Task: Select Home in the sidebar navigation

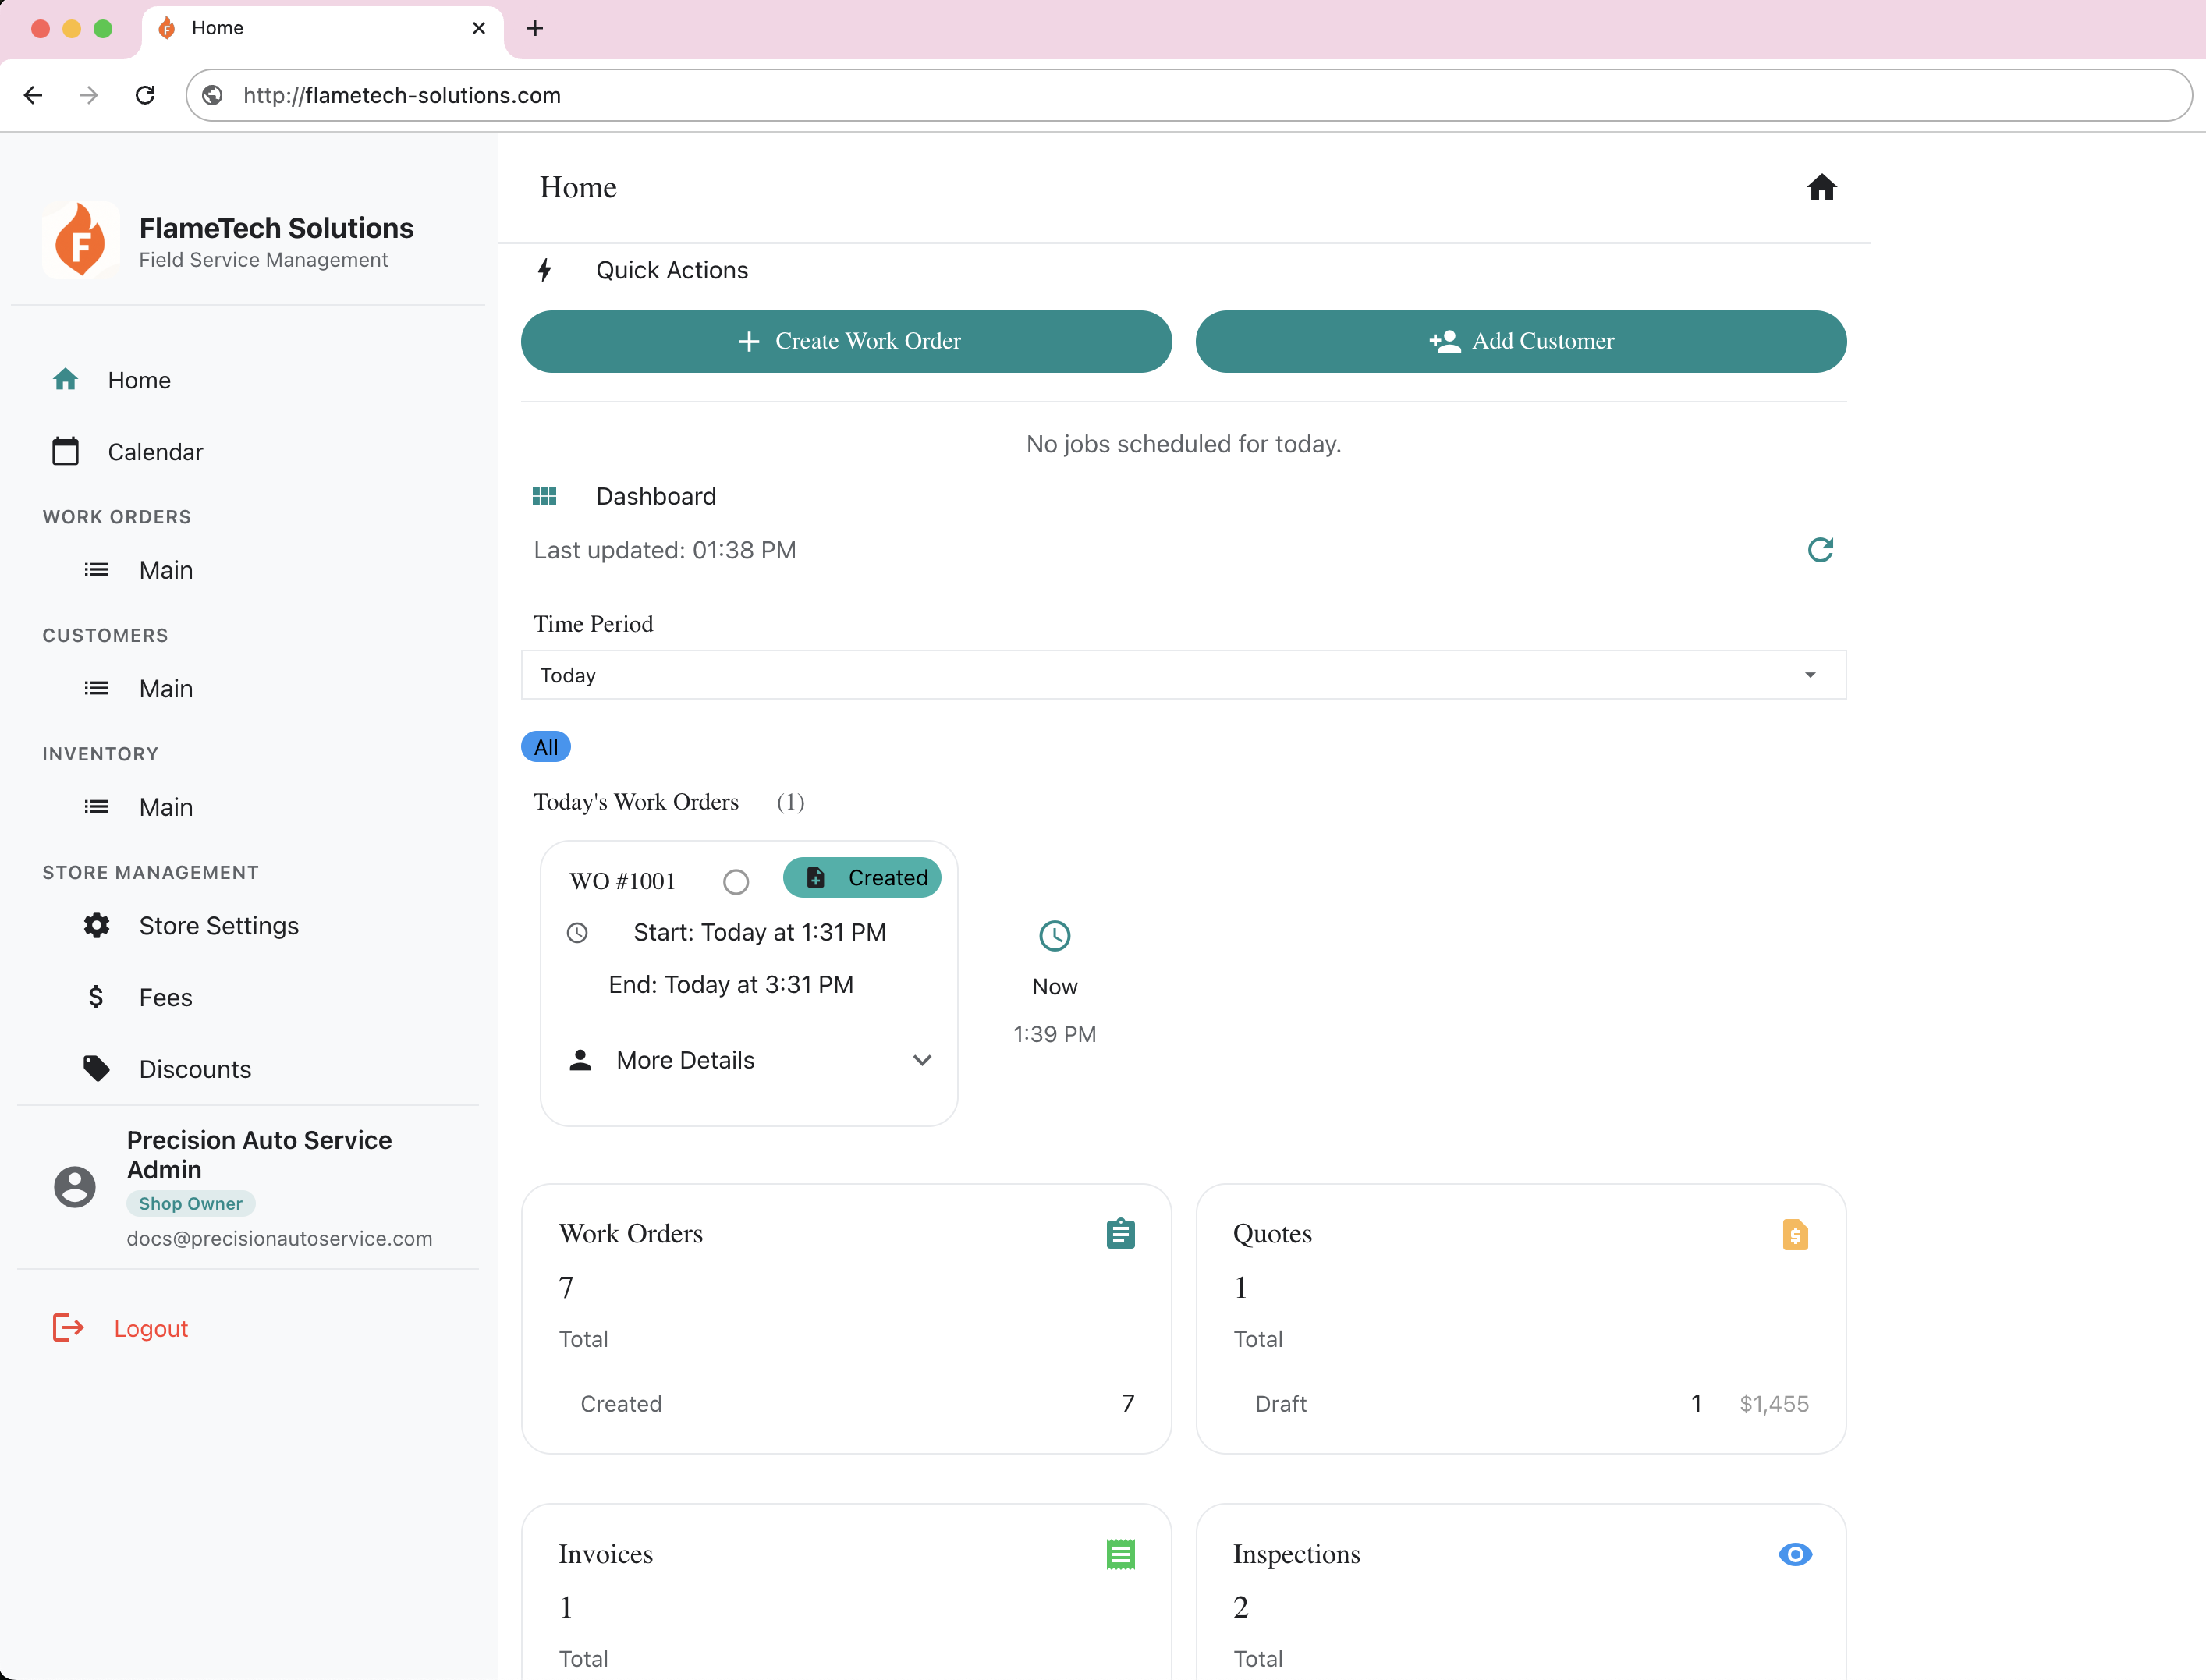Action: coord(139,380)
